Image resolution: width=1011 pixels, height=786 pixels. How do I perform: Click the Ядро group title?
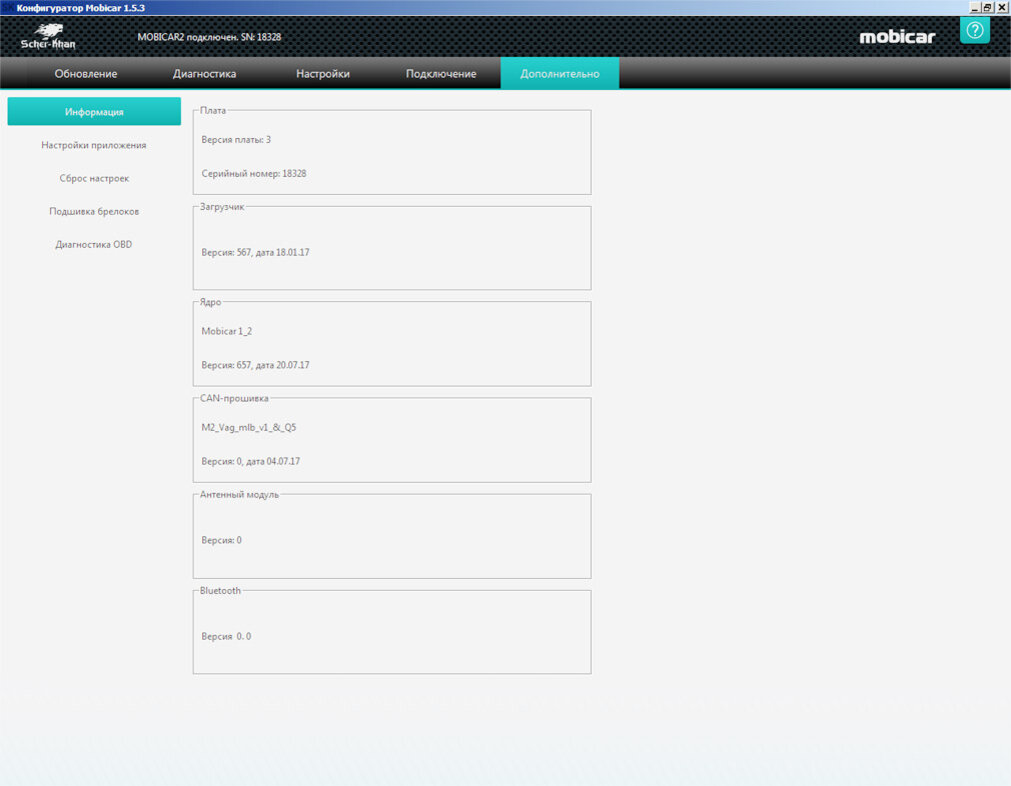(x=210, y=302)
